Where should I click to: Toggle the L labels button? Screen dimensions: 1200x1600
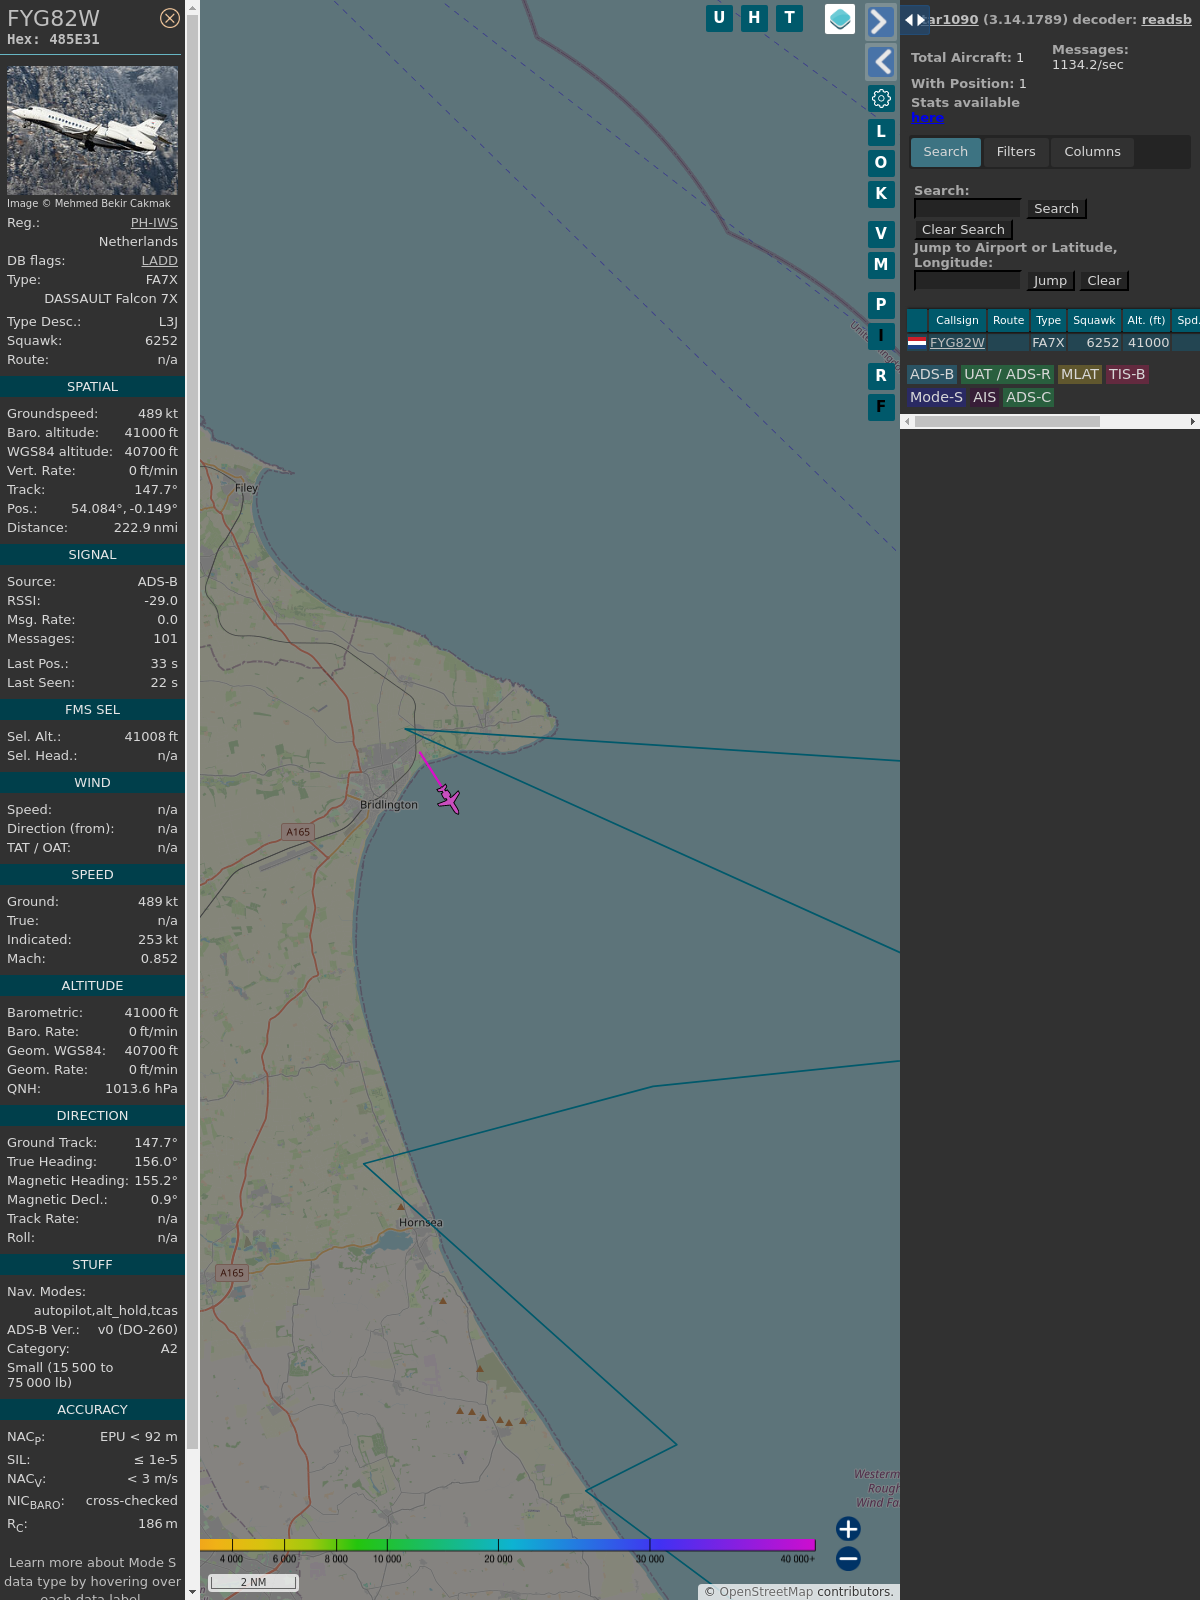(881, 132)
